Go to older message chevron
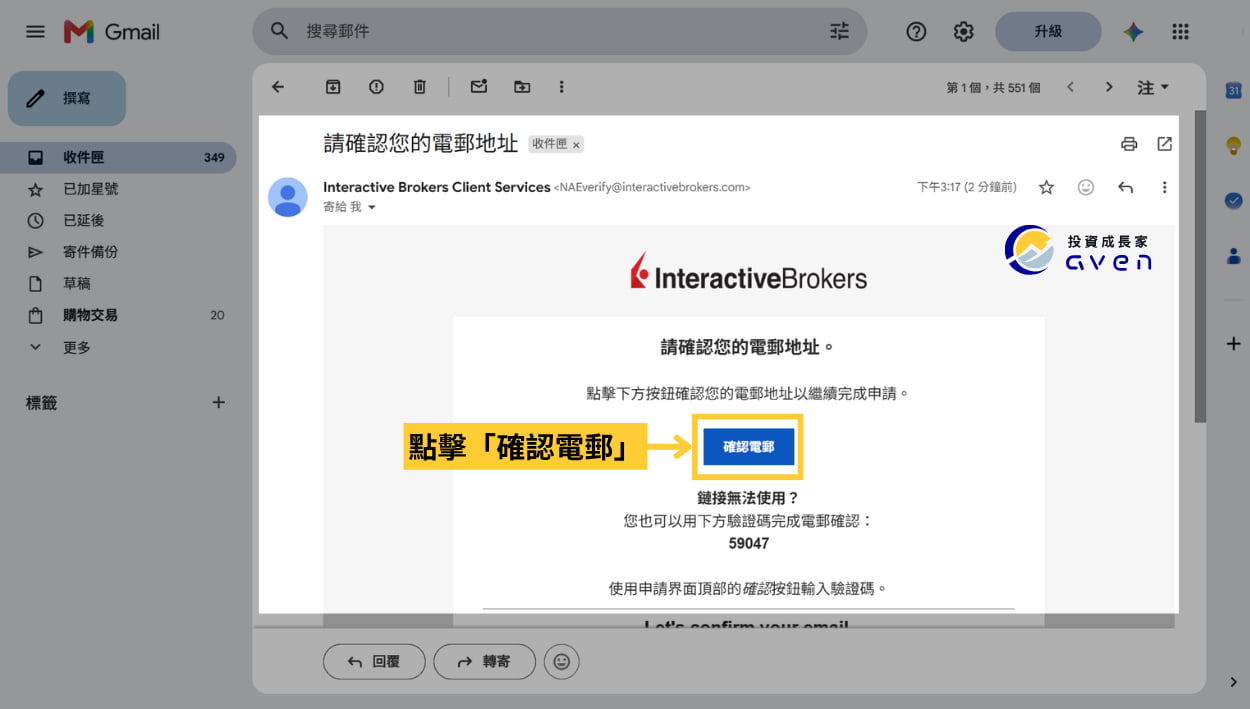The image size is (1250, 709). (1108, 87)
